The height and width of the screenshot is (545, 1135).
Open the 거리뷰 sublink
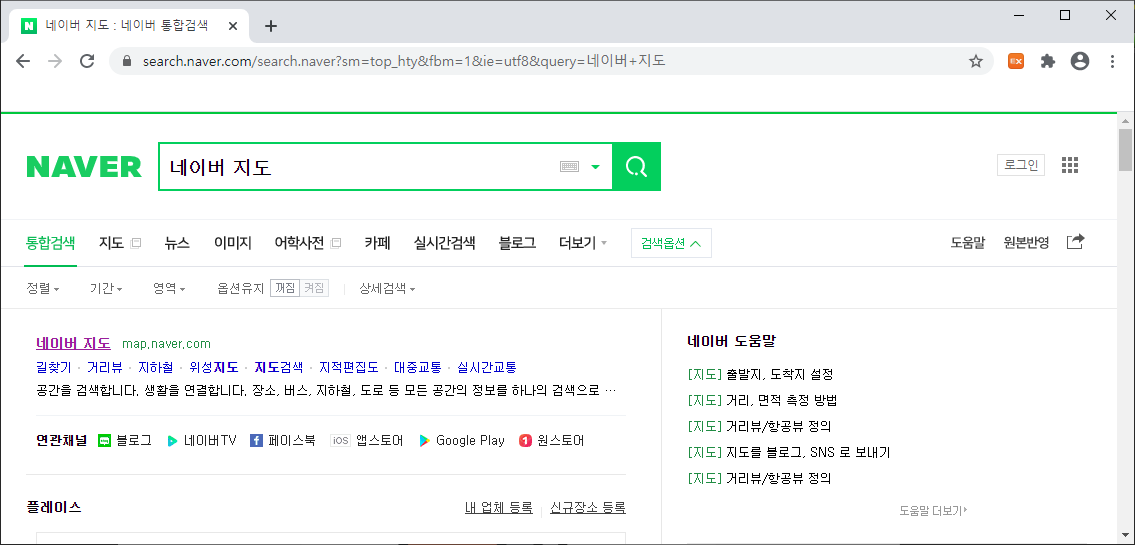point(104,367)
